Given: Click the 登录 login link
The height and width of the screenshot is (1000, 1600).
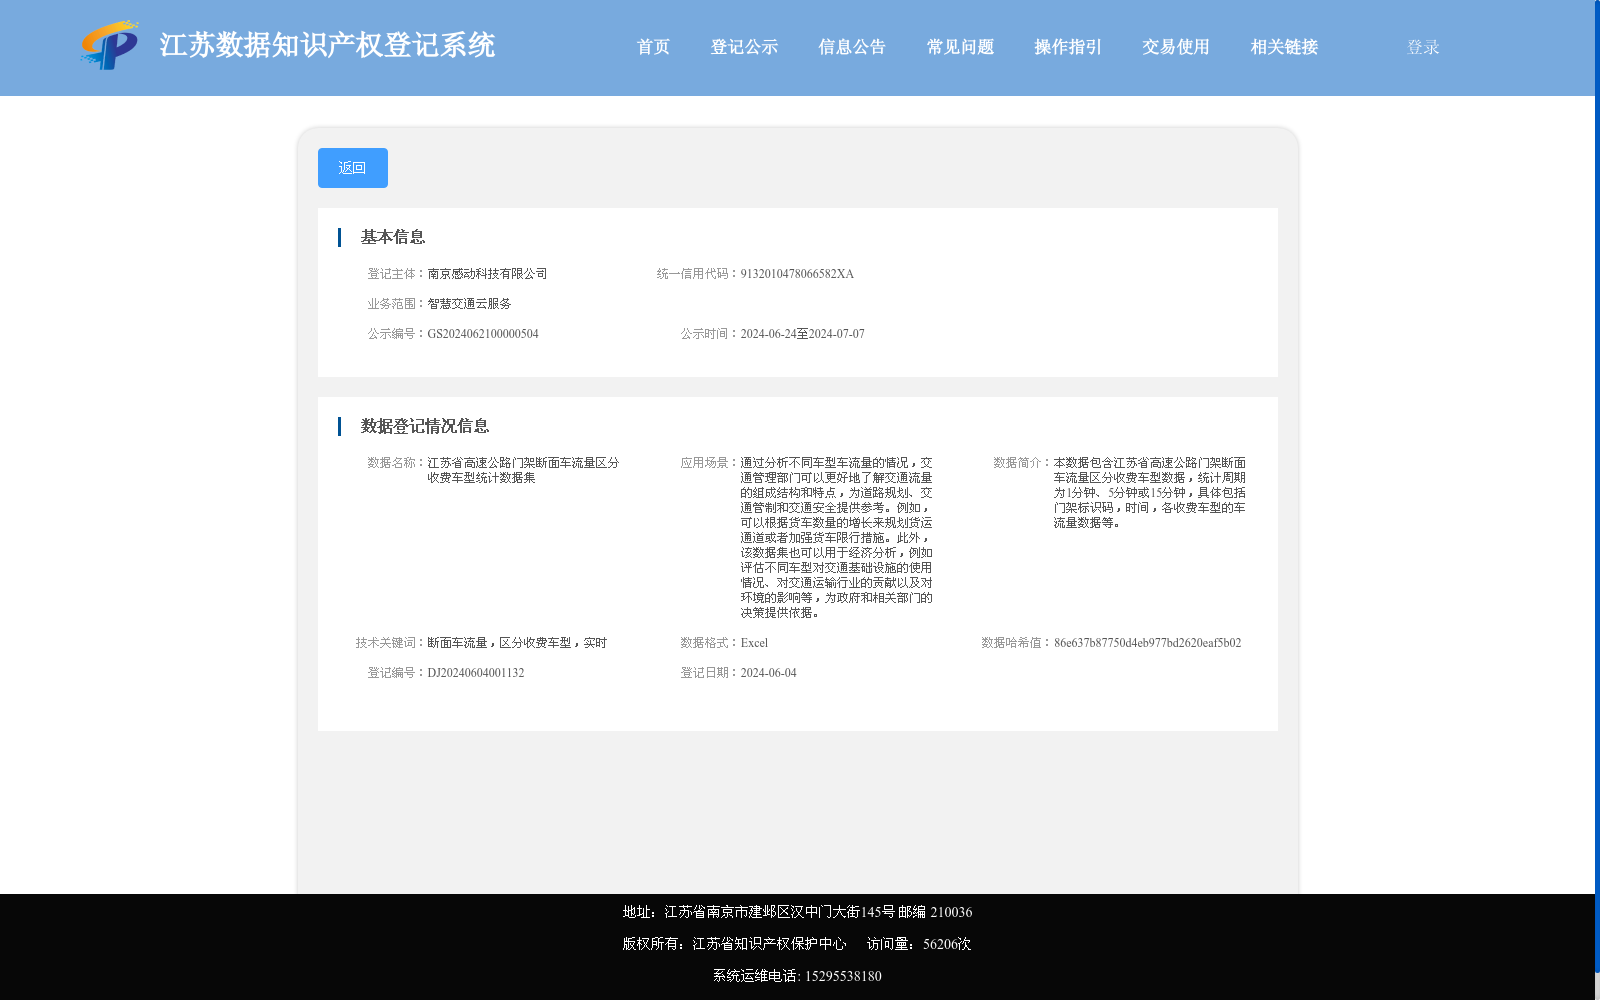Looking at the screenshot, I should coord(1423,47).
